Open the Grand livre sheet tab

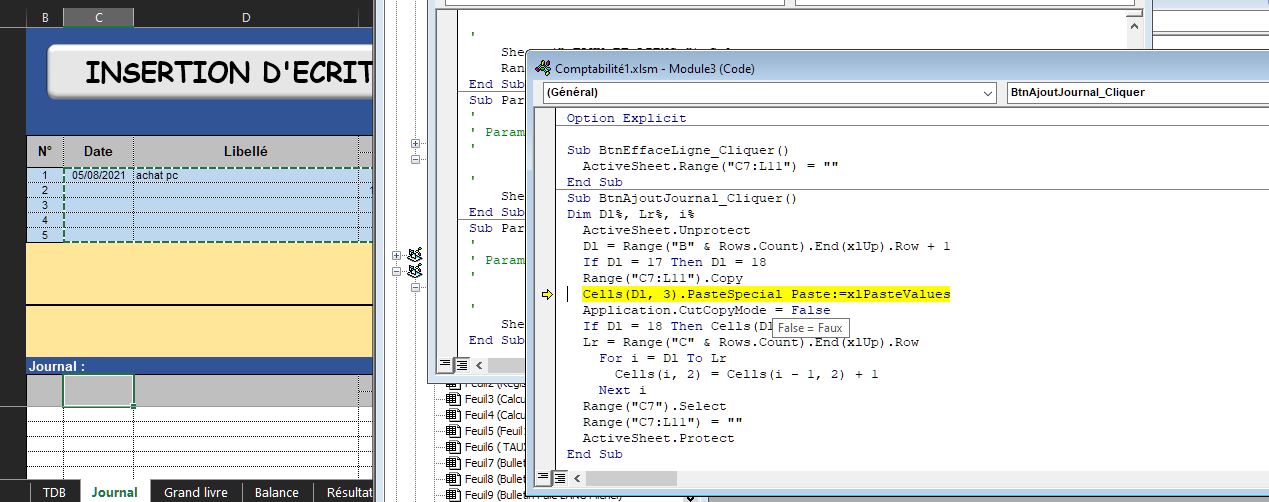pyautogui.click(x=195, y=492)
